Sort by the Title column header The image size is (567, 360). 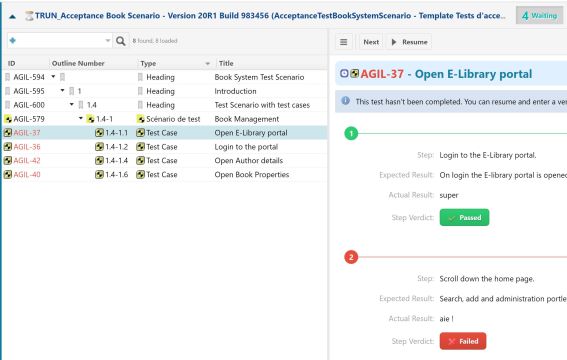tap(226, 63)
